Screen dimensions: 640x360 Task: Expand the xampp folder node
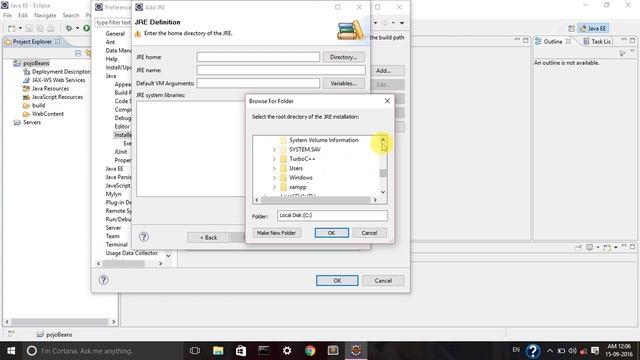274,187
